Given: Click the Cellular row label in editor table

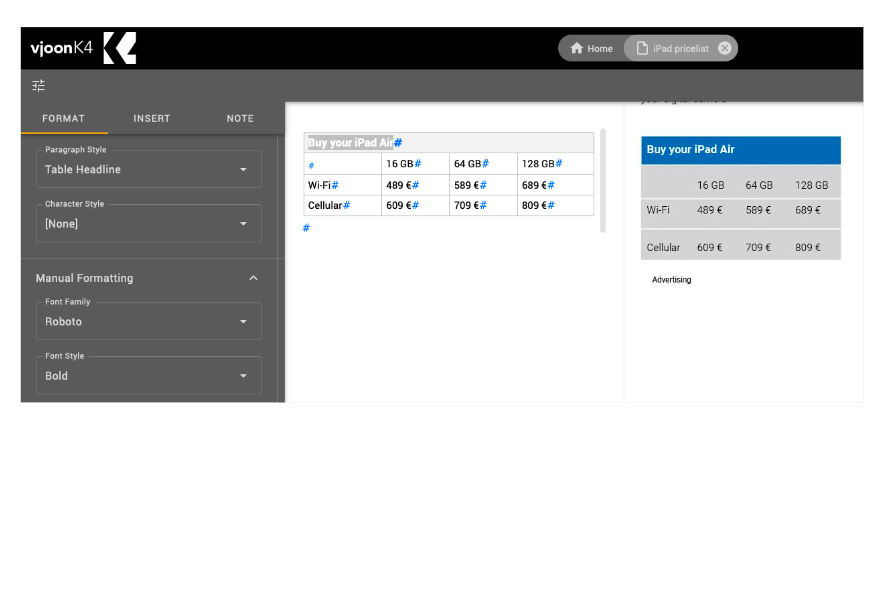Looking at the screenshot, I should (342, 205).
